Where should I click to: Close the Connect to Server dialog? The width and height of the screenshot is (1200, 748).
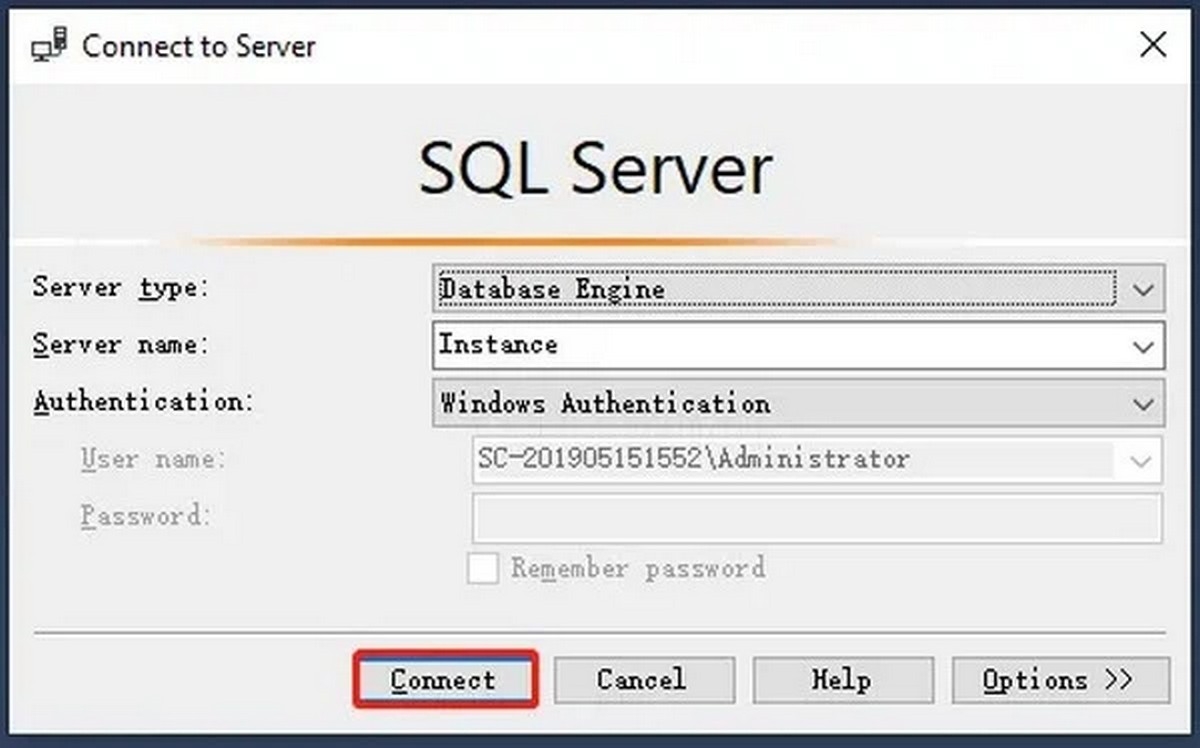point(1153,45)
